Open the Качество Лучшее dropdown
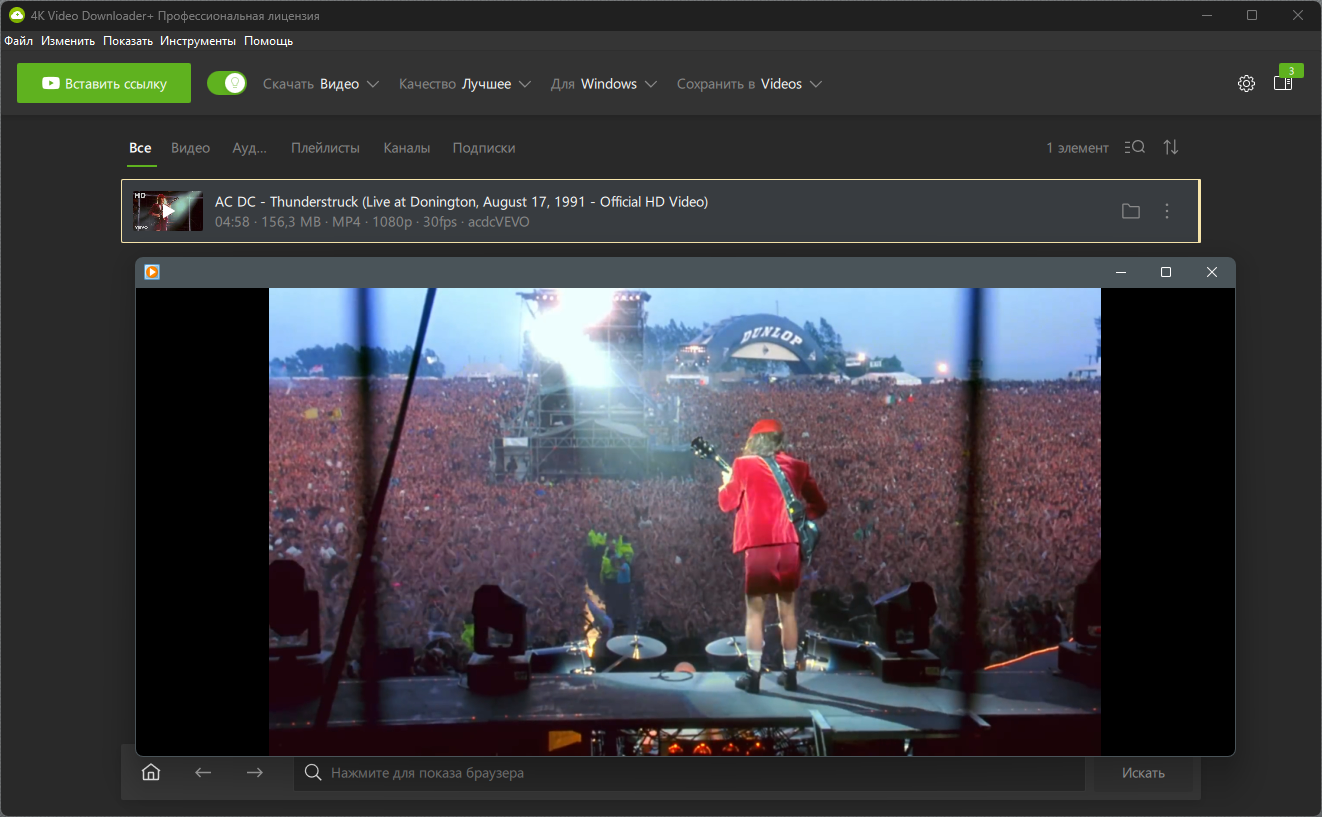 coord(465,84)
